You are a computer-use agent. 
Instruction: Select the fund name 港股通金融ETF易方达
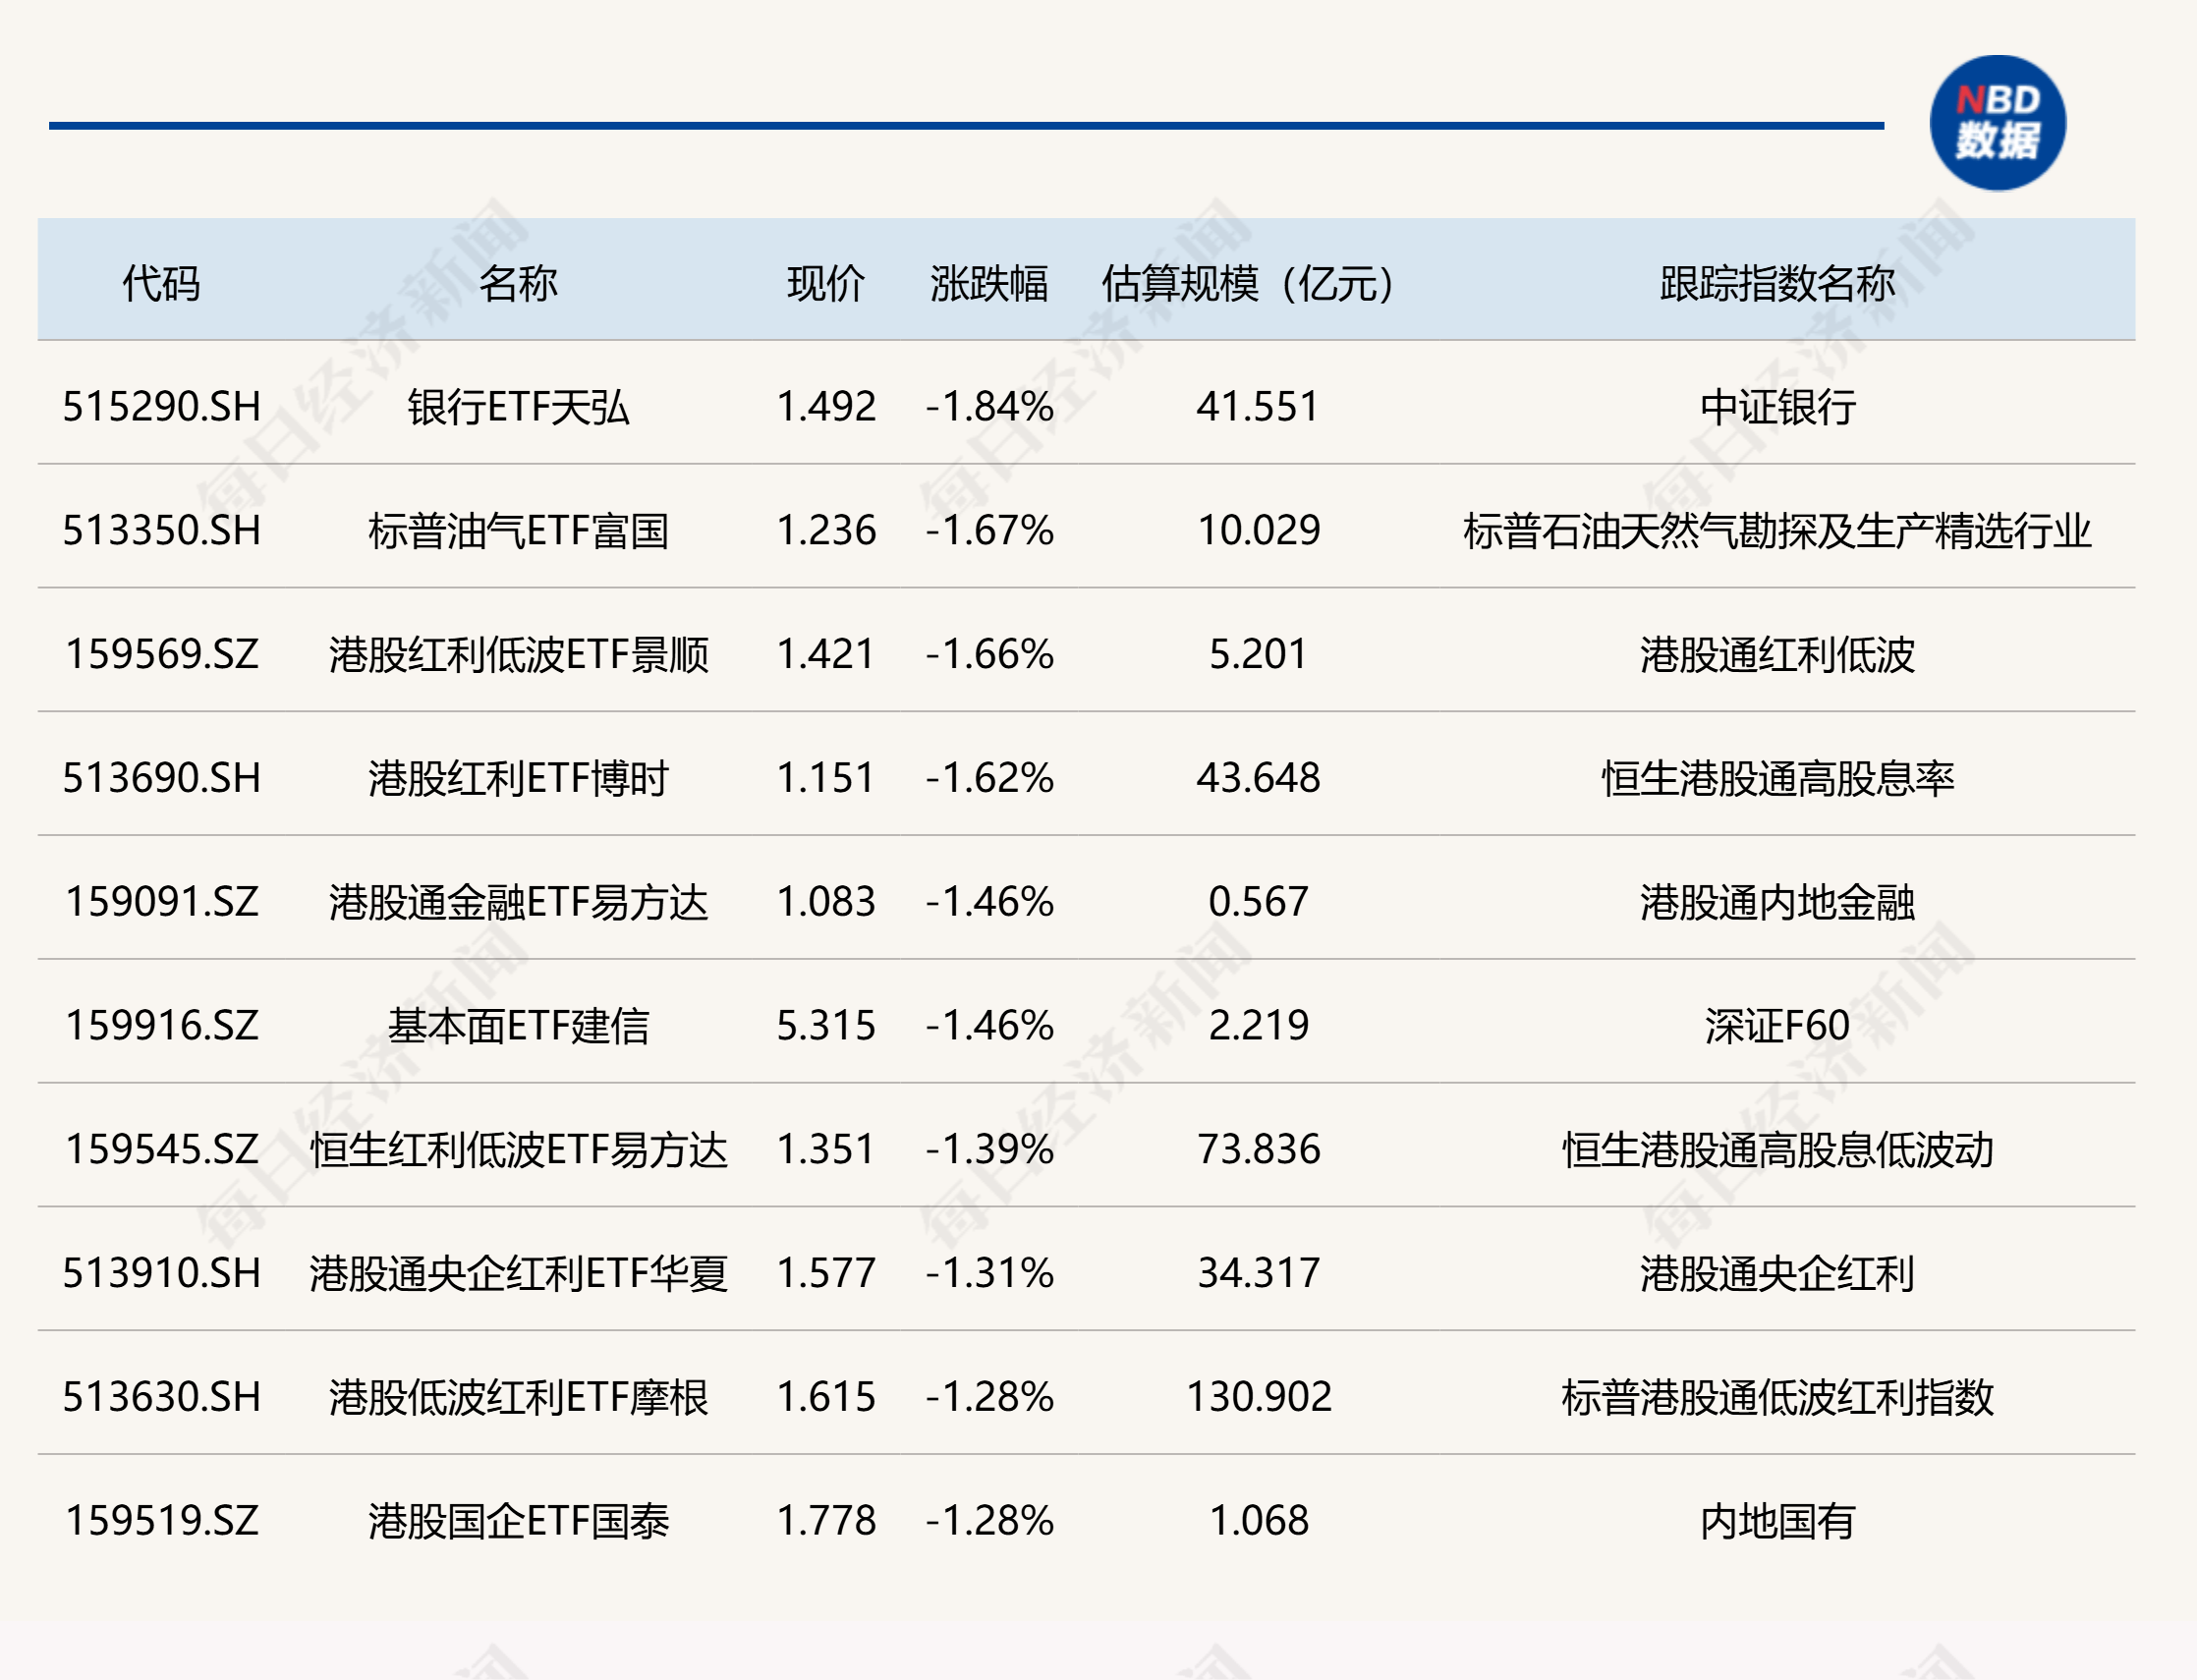[518, 902]
